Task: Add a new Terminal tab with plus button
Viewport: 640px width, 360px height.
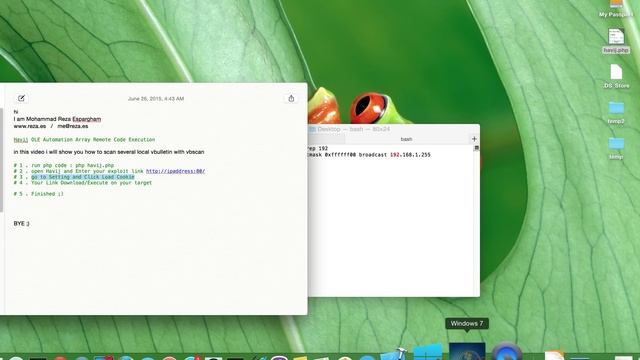Action: [x=474, y=139]
